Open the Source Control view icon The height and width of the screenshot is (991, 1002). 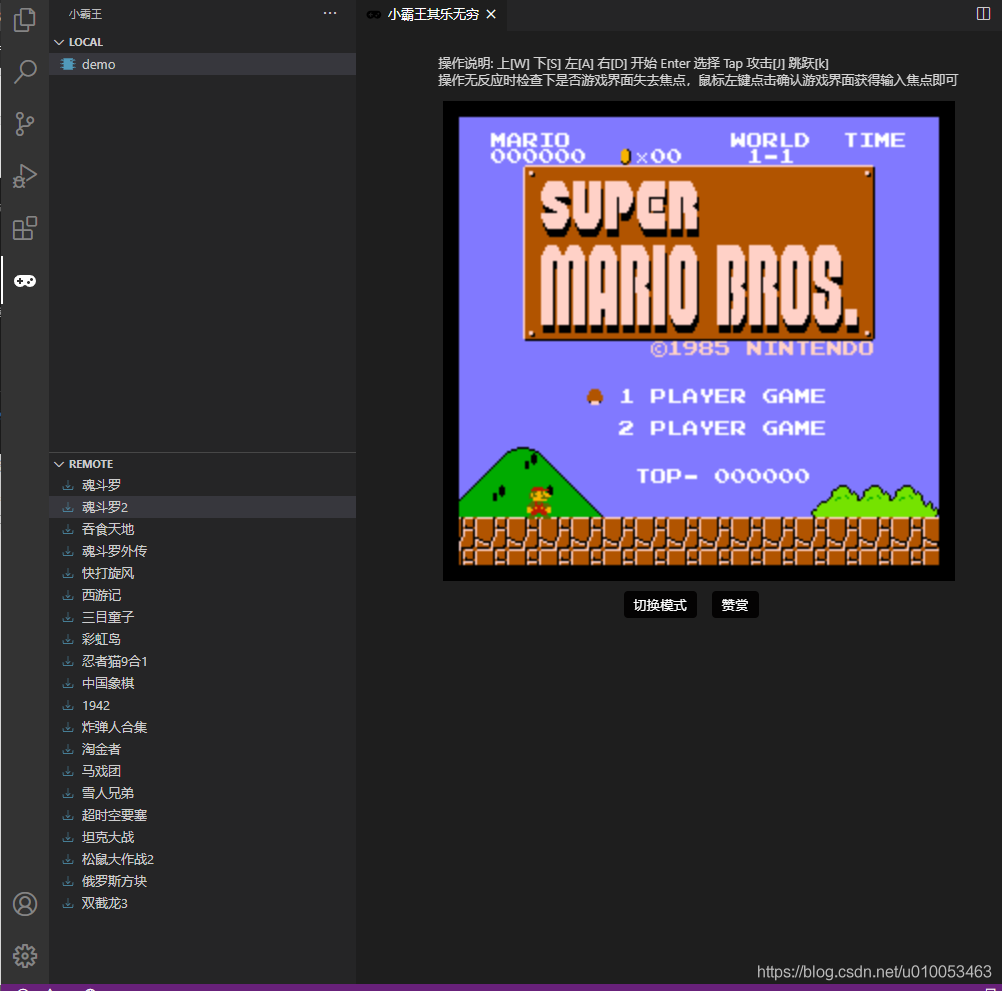[x=24, y=124]
